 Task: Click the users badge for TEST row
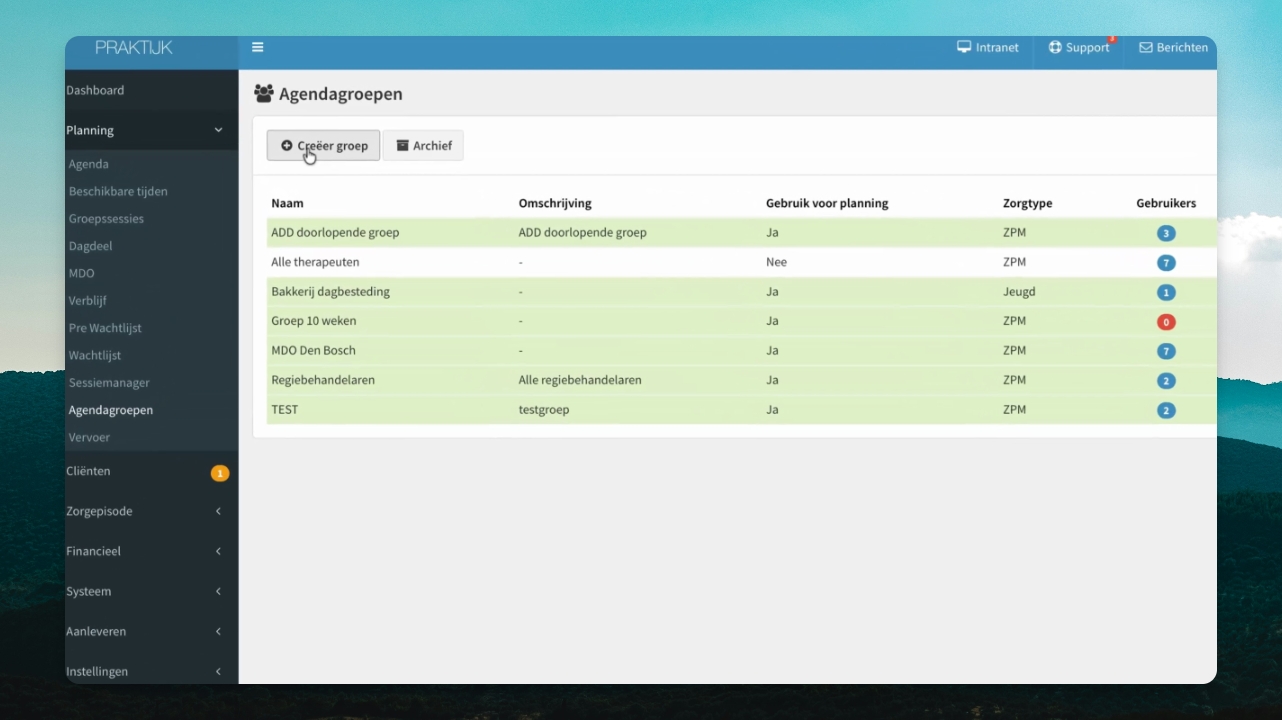click(1166, 410)
